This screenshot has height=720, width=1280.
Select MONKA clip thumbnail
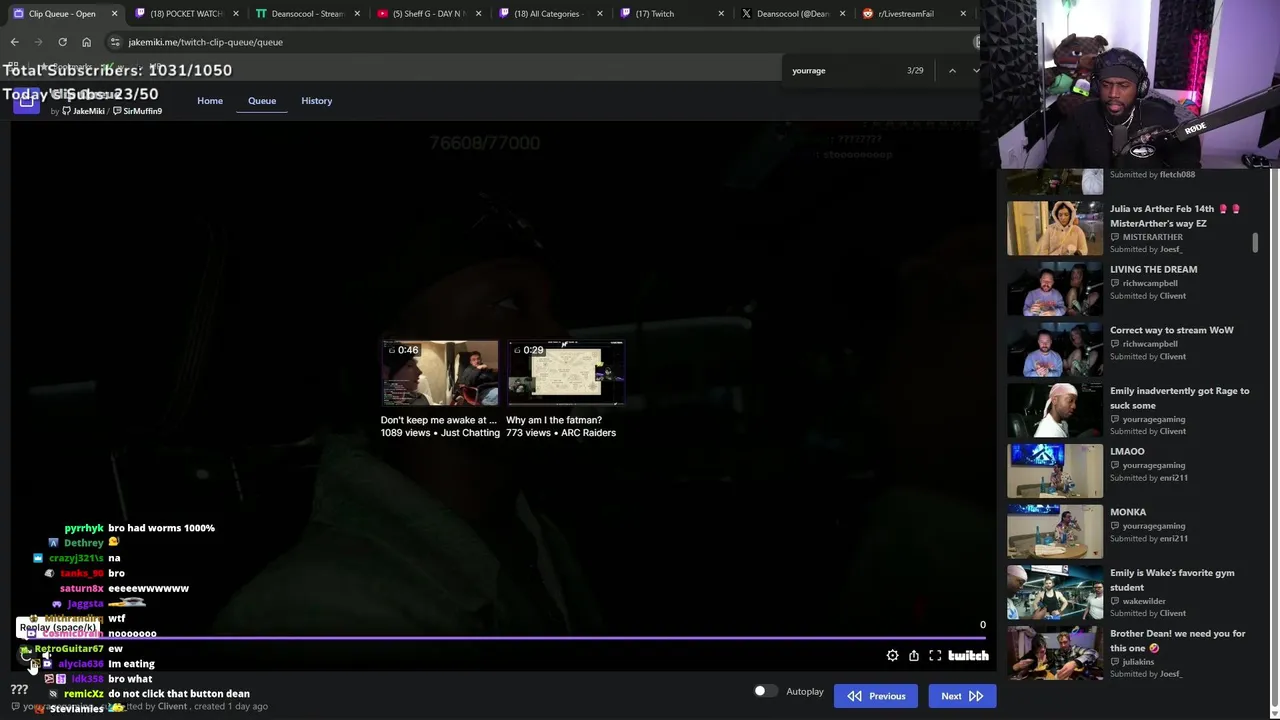pyautogui.click(x=1054, y=532)
